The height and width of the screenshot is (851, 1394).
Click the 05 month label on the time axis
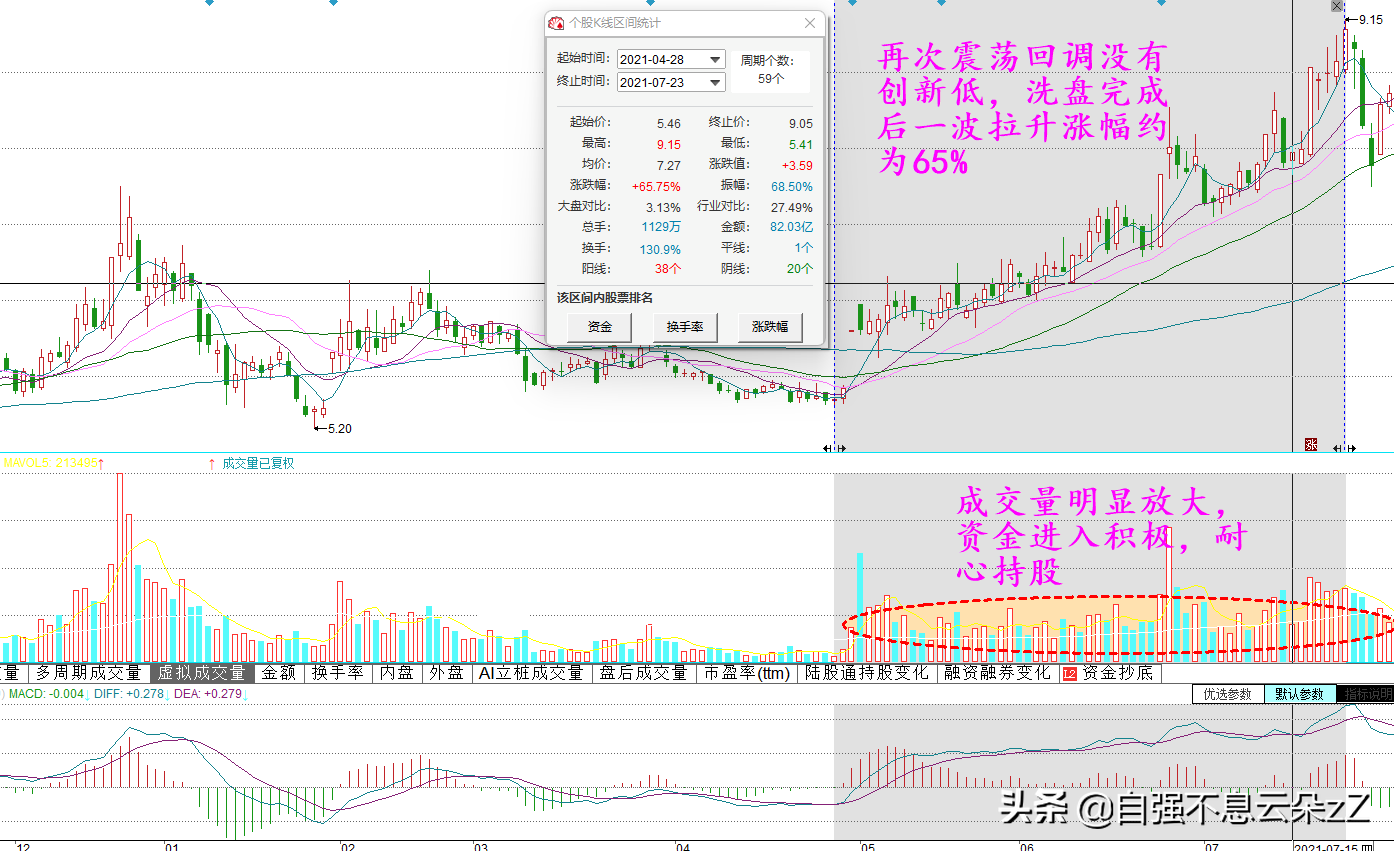pyautogui.click(x=867, y=846)
